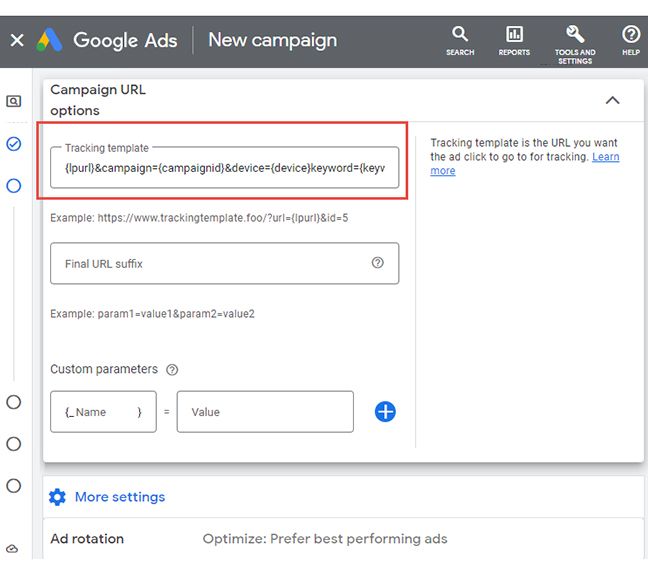
Task: Click the Final URL suffix help icon
Action: 377,263
